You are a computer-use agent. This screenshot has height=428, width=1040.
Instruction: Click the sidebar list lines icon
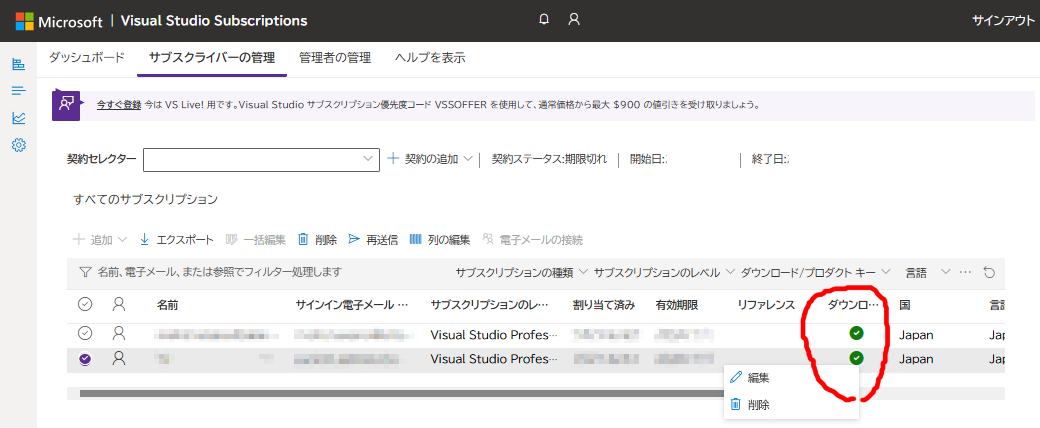tap(19, 90)
